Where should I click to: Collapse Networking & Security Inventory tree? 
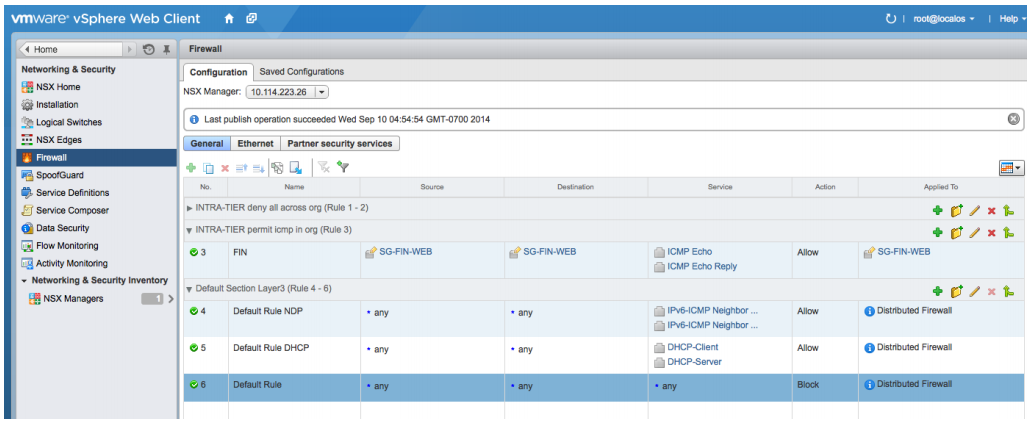[24, 281]
